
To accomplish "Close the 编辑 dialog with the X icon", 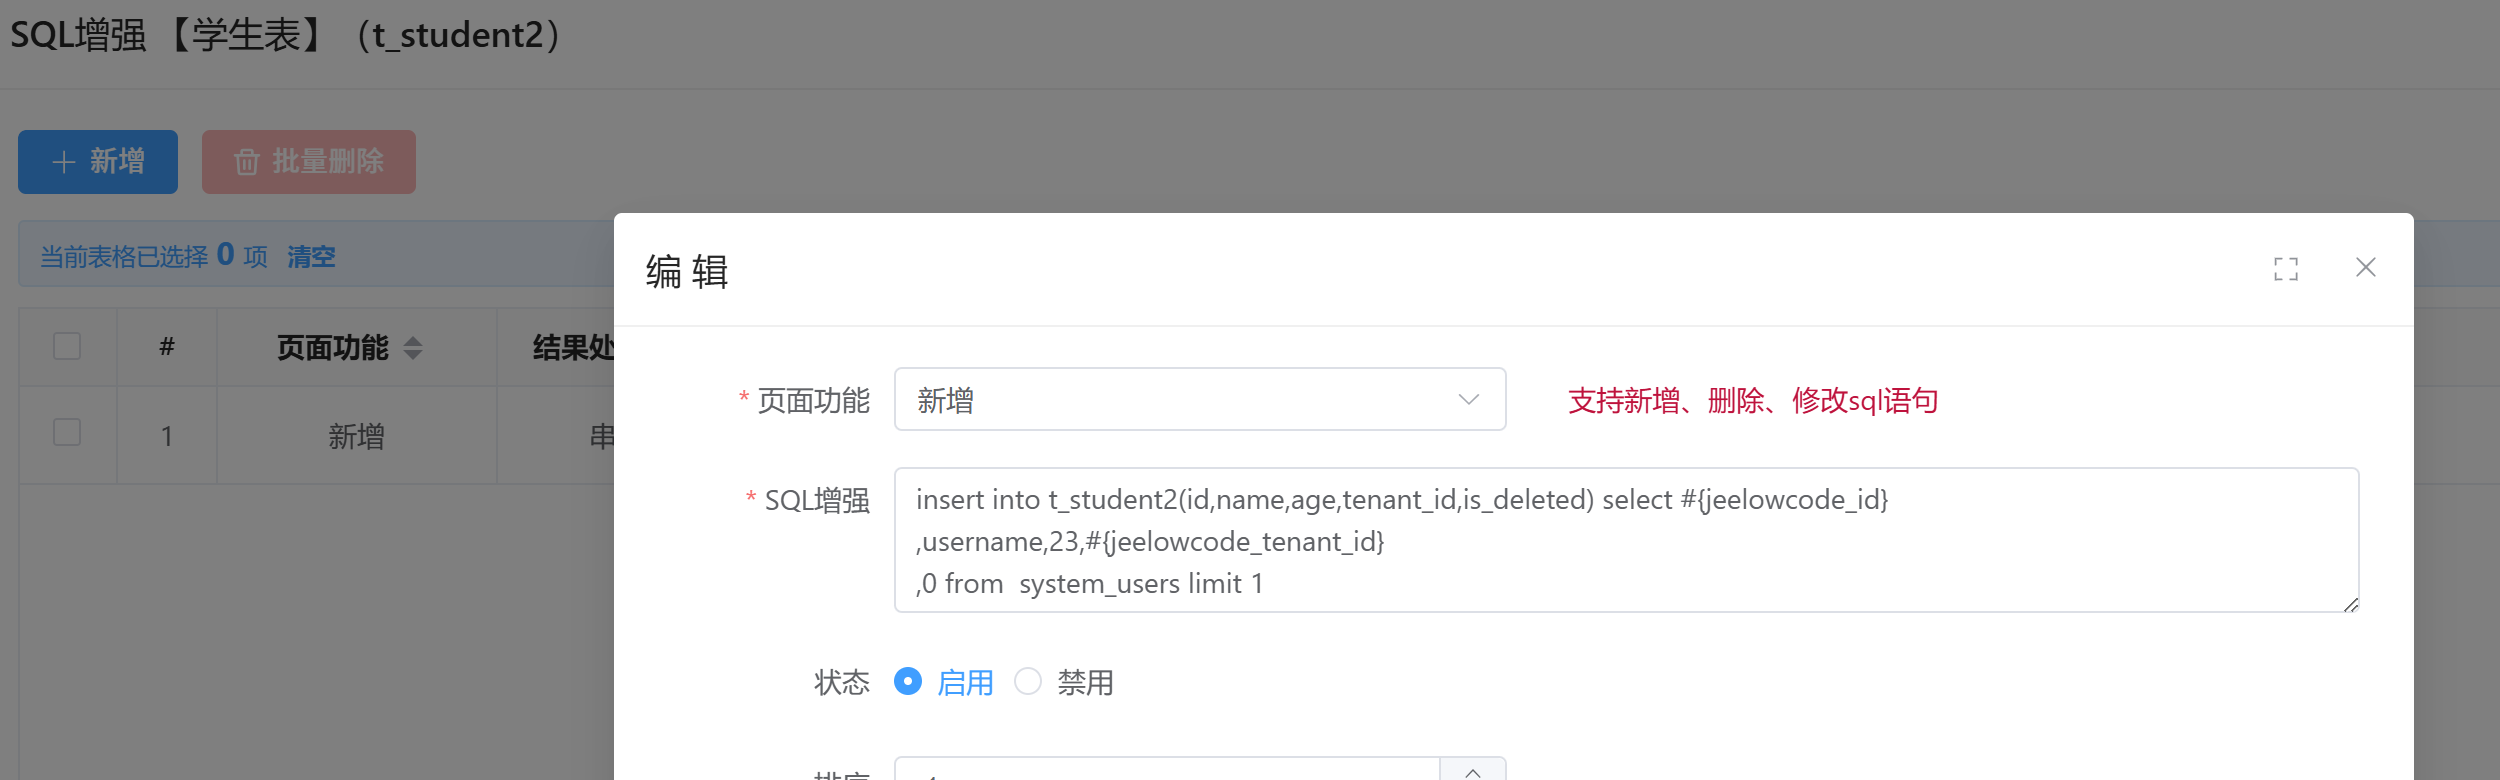I will (2365, 268).
